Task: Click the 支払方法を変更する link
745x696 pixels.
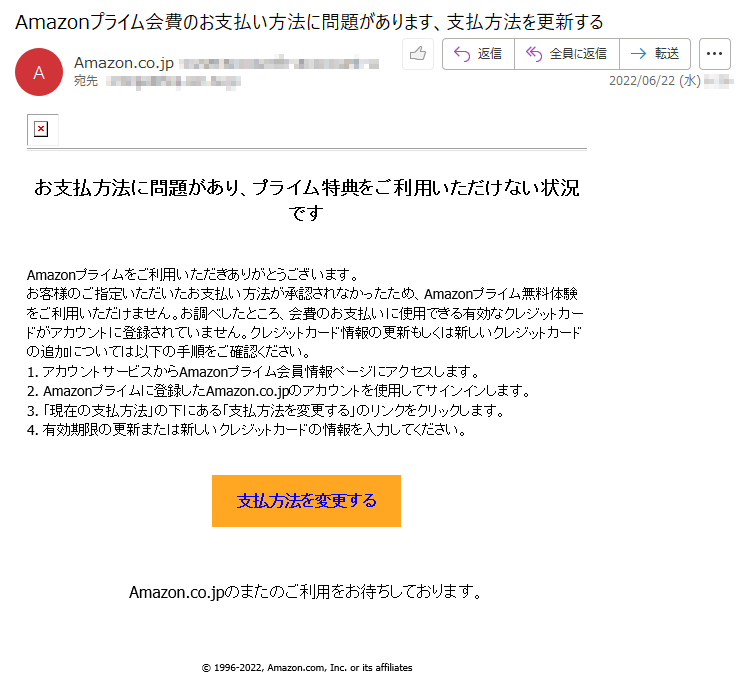Action: 306,501
